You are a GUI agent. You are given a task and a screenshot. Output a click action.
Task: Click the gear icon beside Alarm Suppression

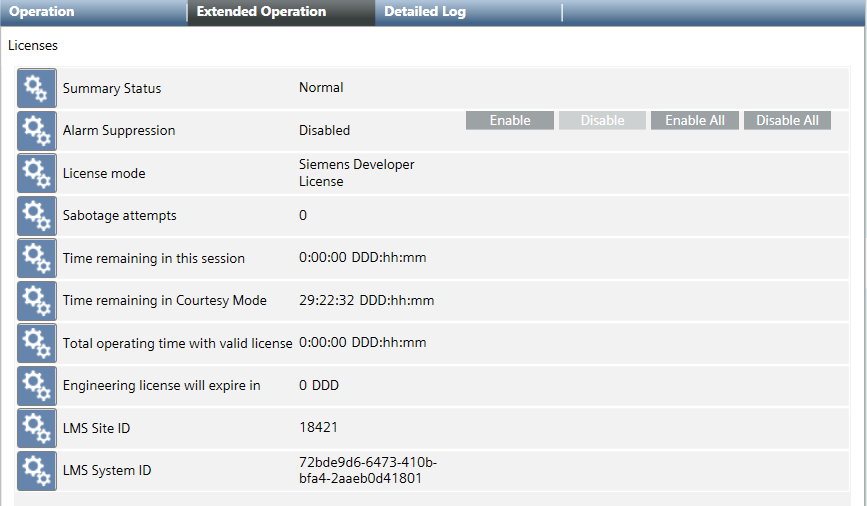click(x=37, y=131)
